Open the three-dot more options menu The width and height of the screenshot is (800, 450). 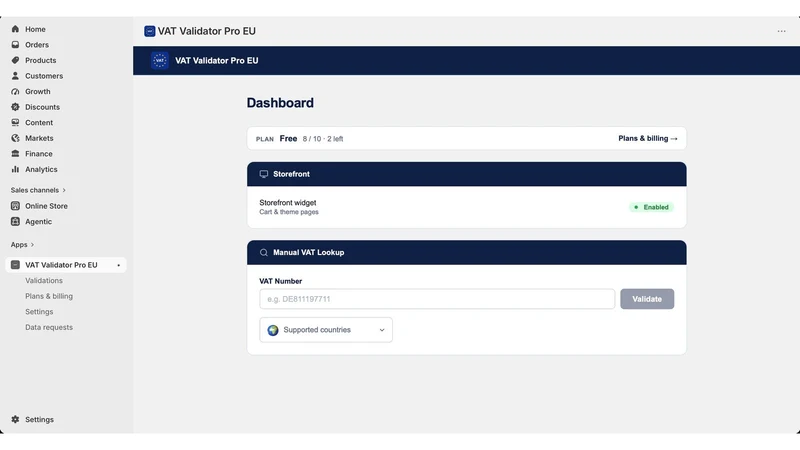[781, 31]
